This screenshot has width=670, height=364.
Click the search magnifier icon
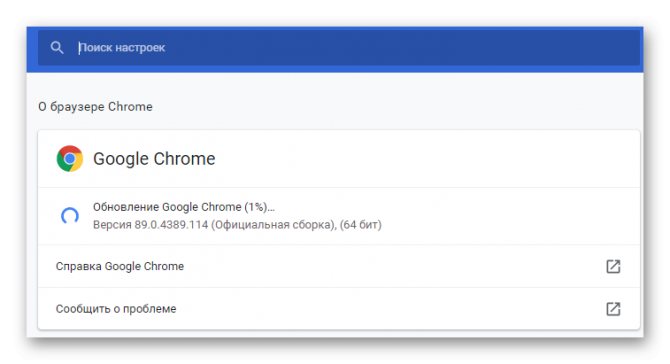(57, 47)
